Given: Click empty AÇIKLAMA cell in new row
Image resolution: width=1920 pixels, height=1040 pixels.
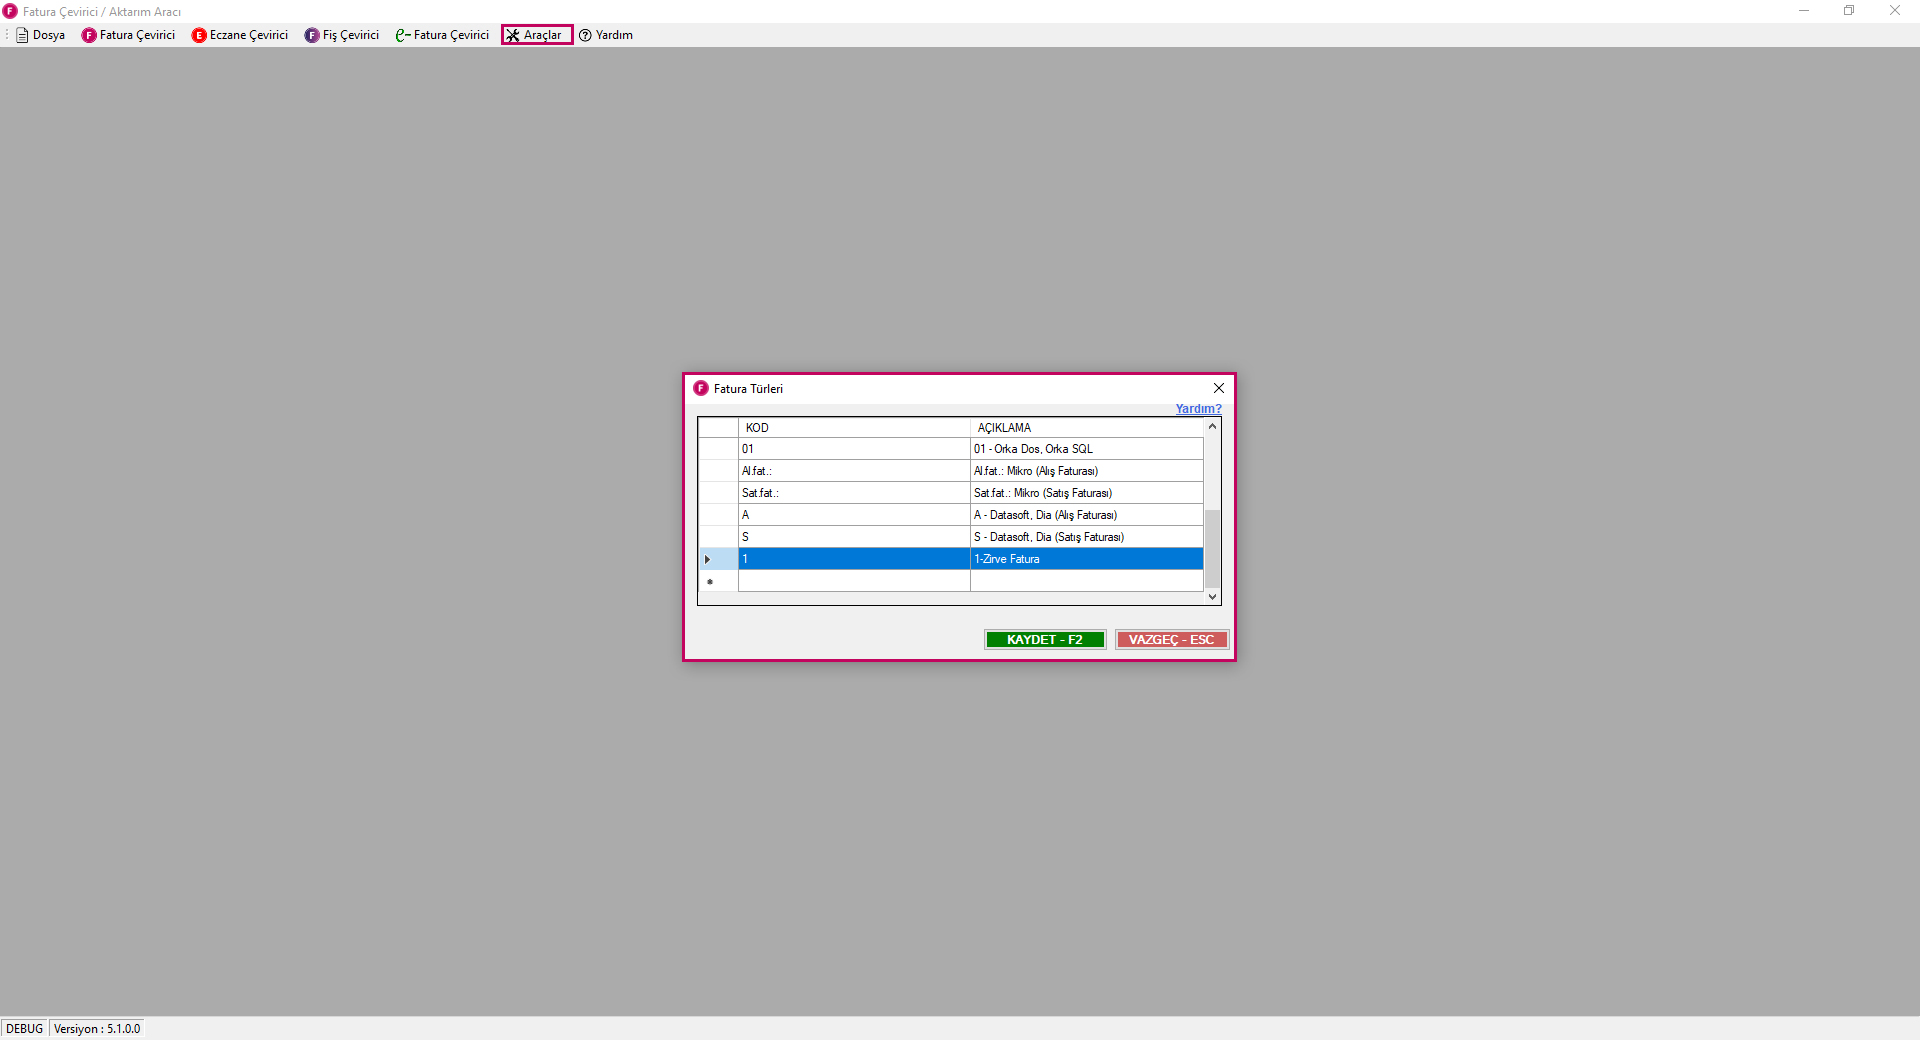Looking at the screenshot, I should (1087, 581).
